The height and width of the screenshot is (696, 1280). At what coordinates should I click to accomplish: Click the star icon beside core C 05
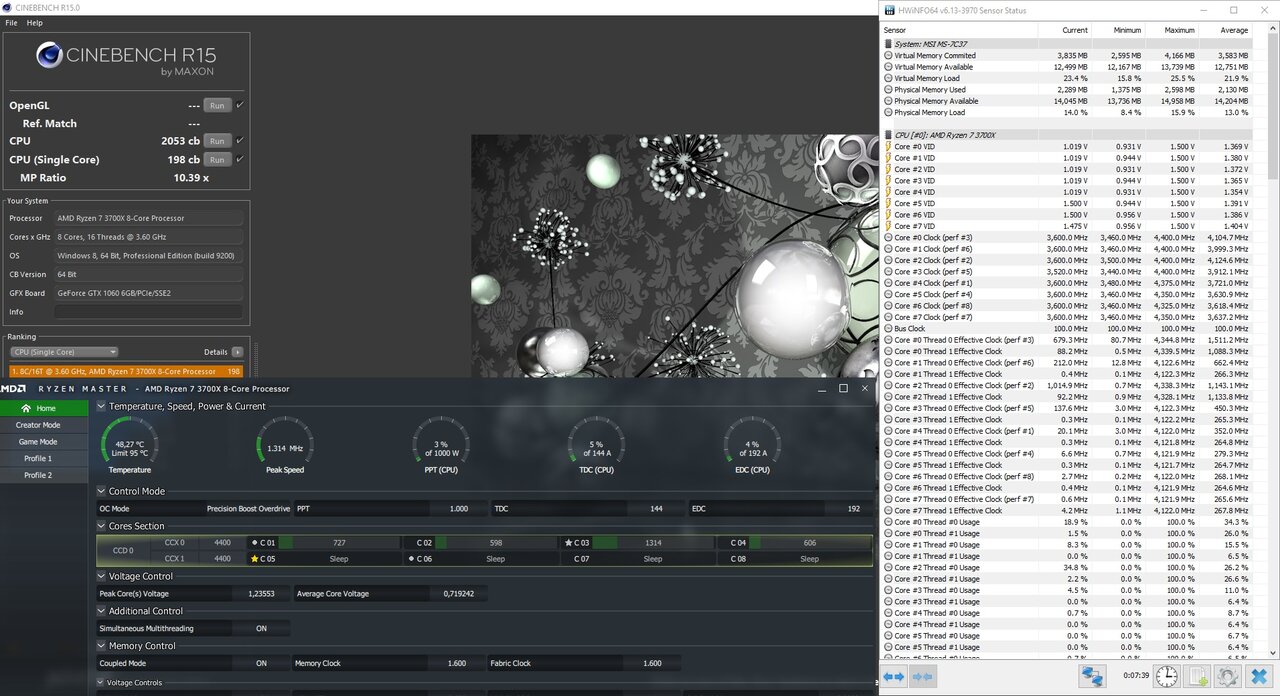click(x=255, y=559)
